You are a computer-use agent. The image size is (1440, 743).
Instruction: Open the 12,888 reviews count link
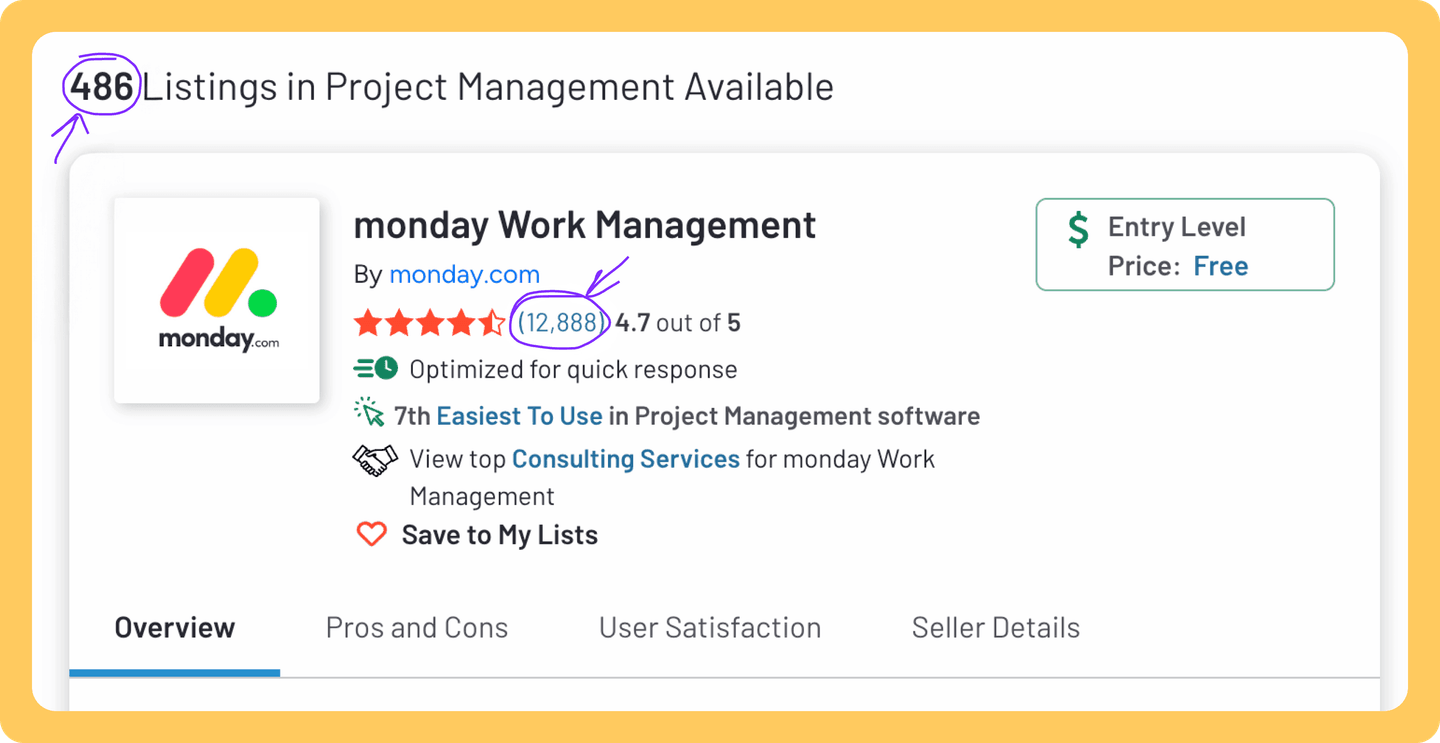[x=559, y=323]
